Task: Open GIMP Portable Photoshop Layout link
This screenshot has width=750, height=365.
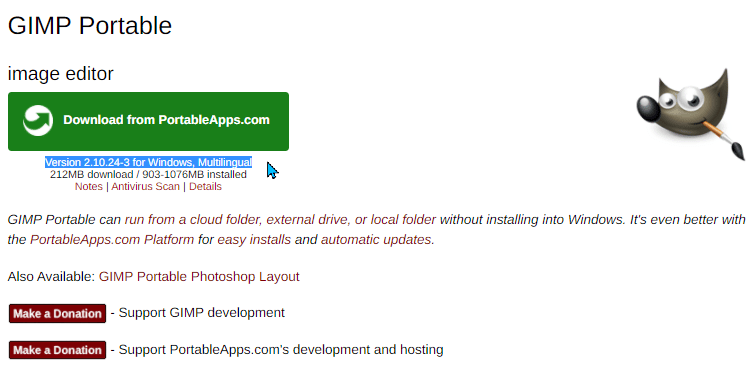Action: coord(199,277)
